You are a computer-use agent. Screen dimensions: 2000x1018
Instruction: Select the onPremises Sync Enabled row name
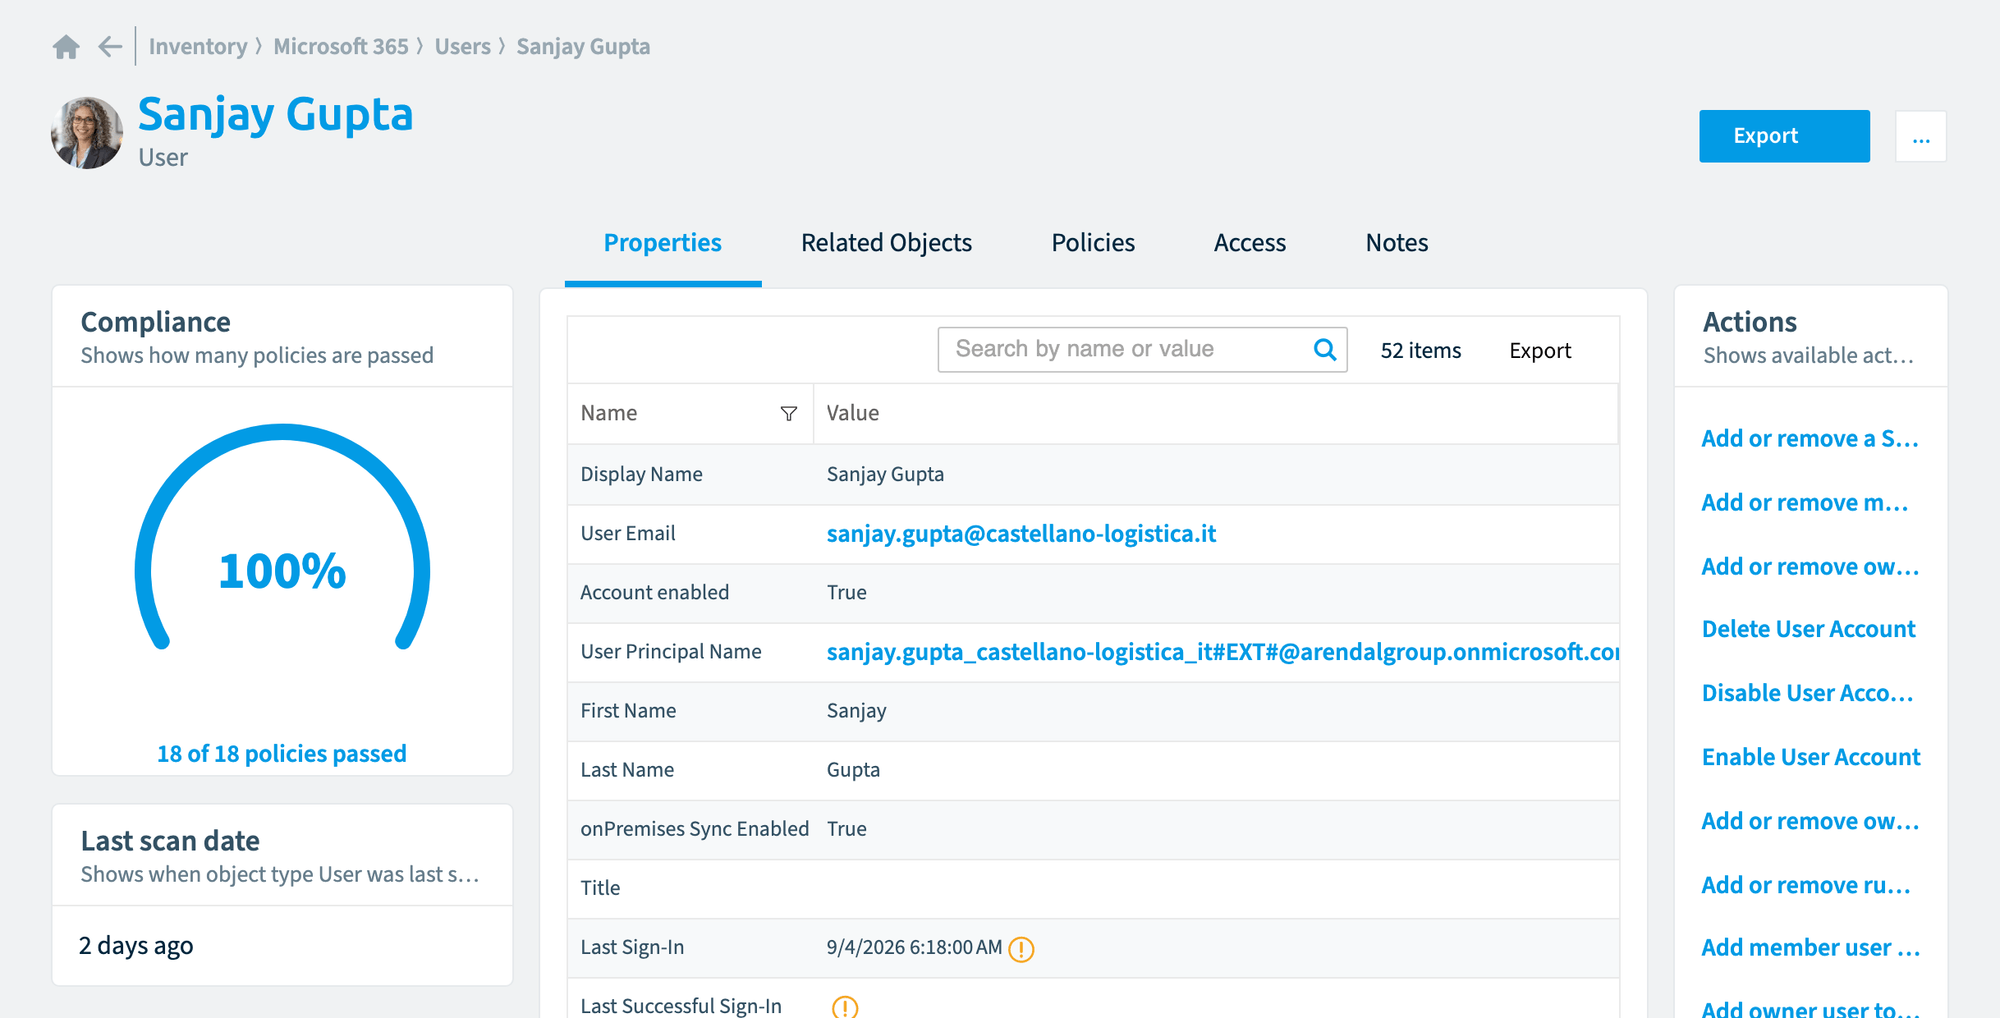pyautogui.click(x=695, y=829)
